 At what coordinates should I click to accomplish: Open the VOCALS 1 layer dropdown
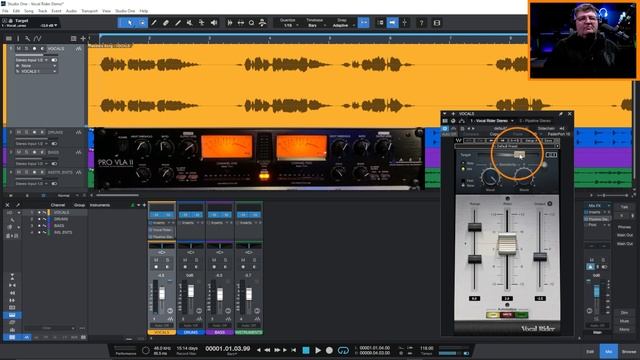(x=36, y=71)
